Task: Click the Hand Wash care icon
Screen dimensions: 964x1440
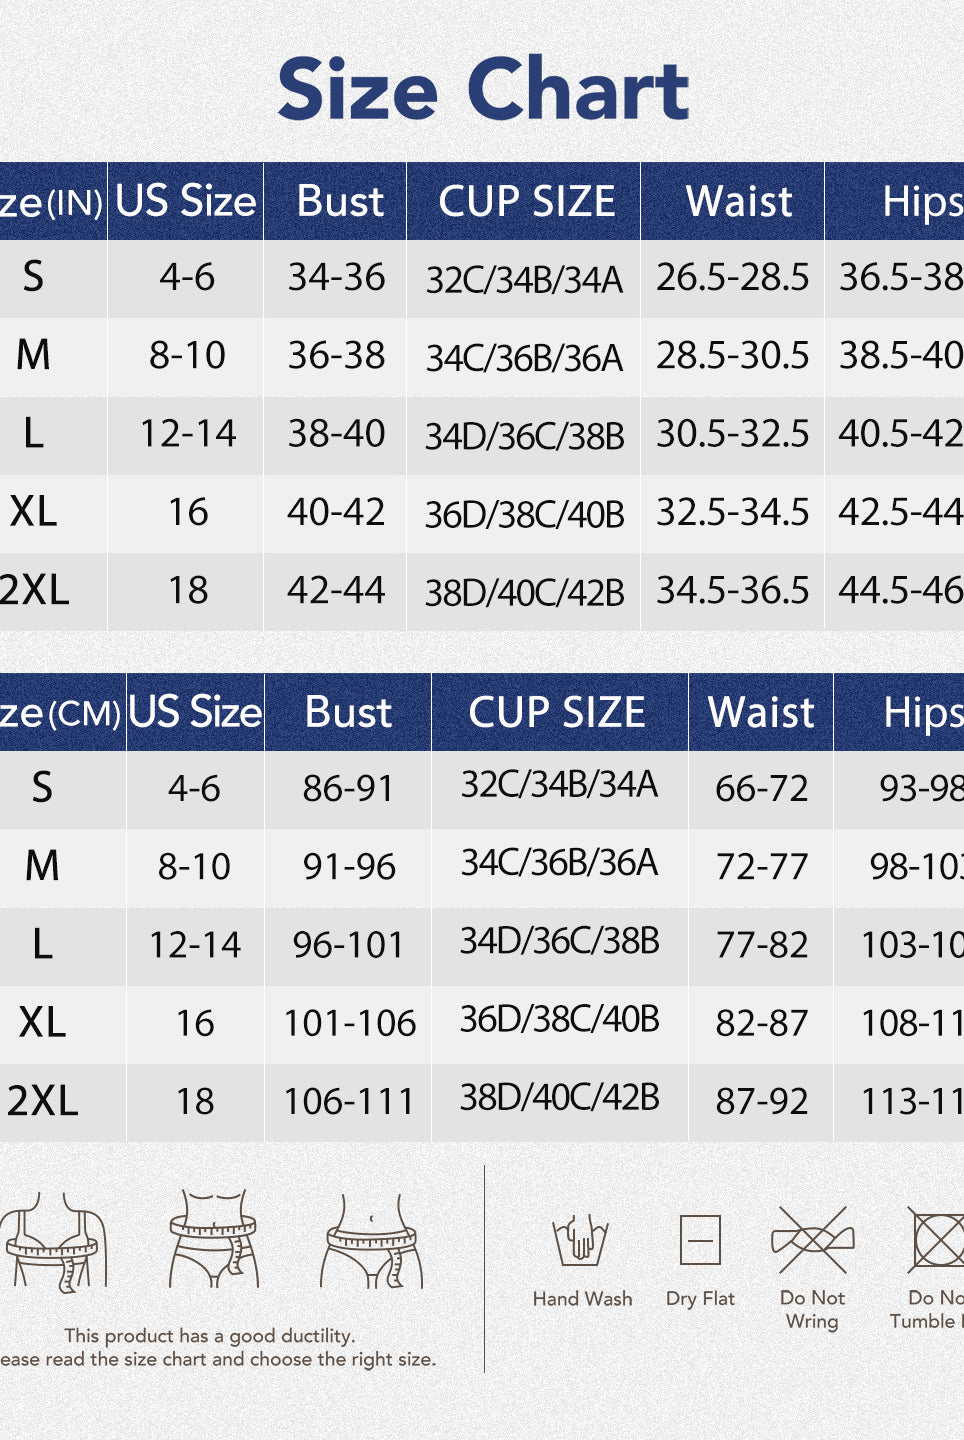Action: pos(581,1240)
